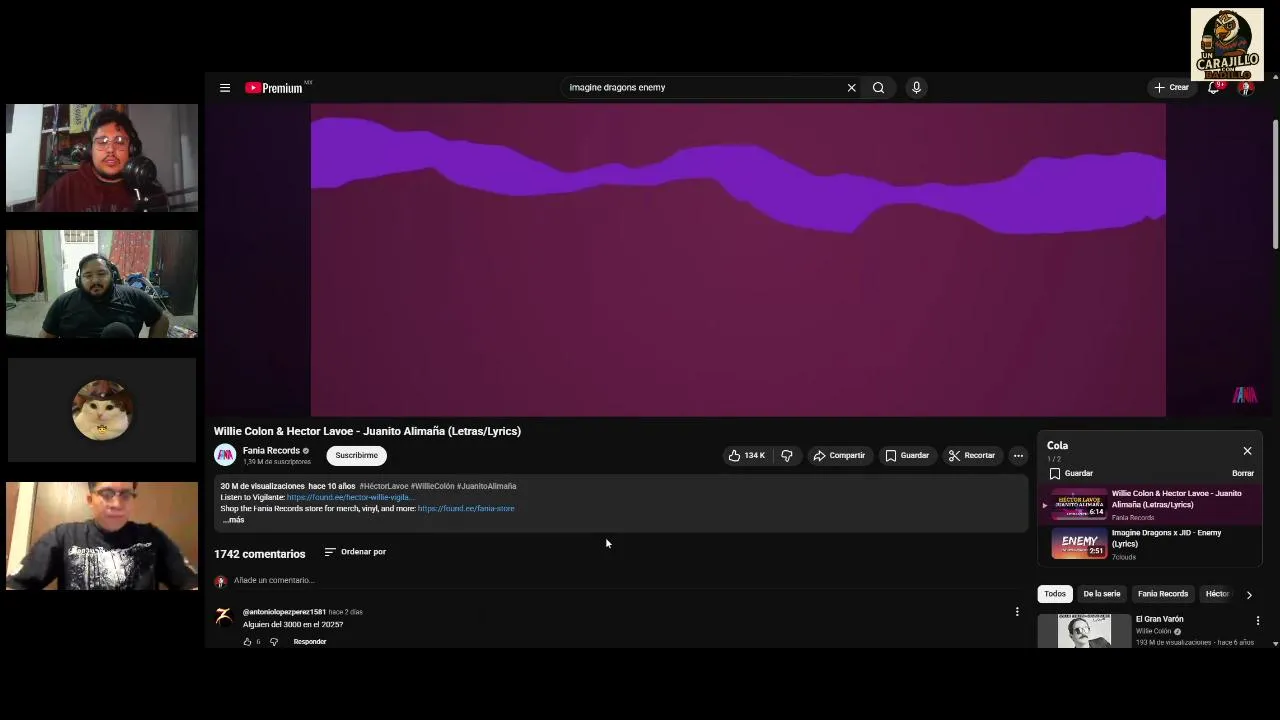Image resolution: width=1280 pixels, height=720 pixels.
Task: Click the El Gran Varón title
Action: coord(1159,619)
